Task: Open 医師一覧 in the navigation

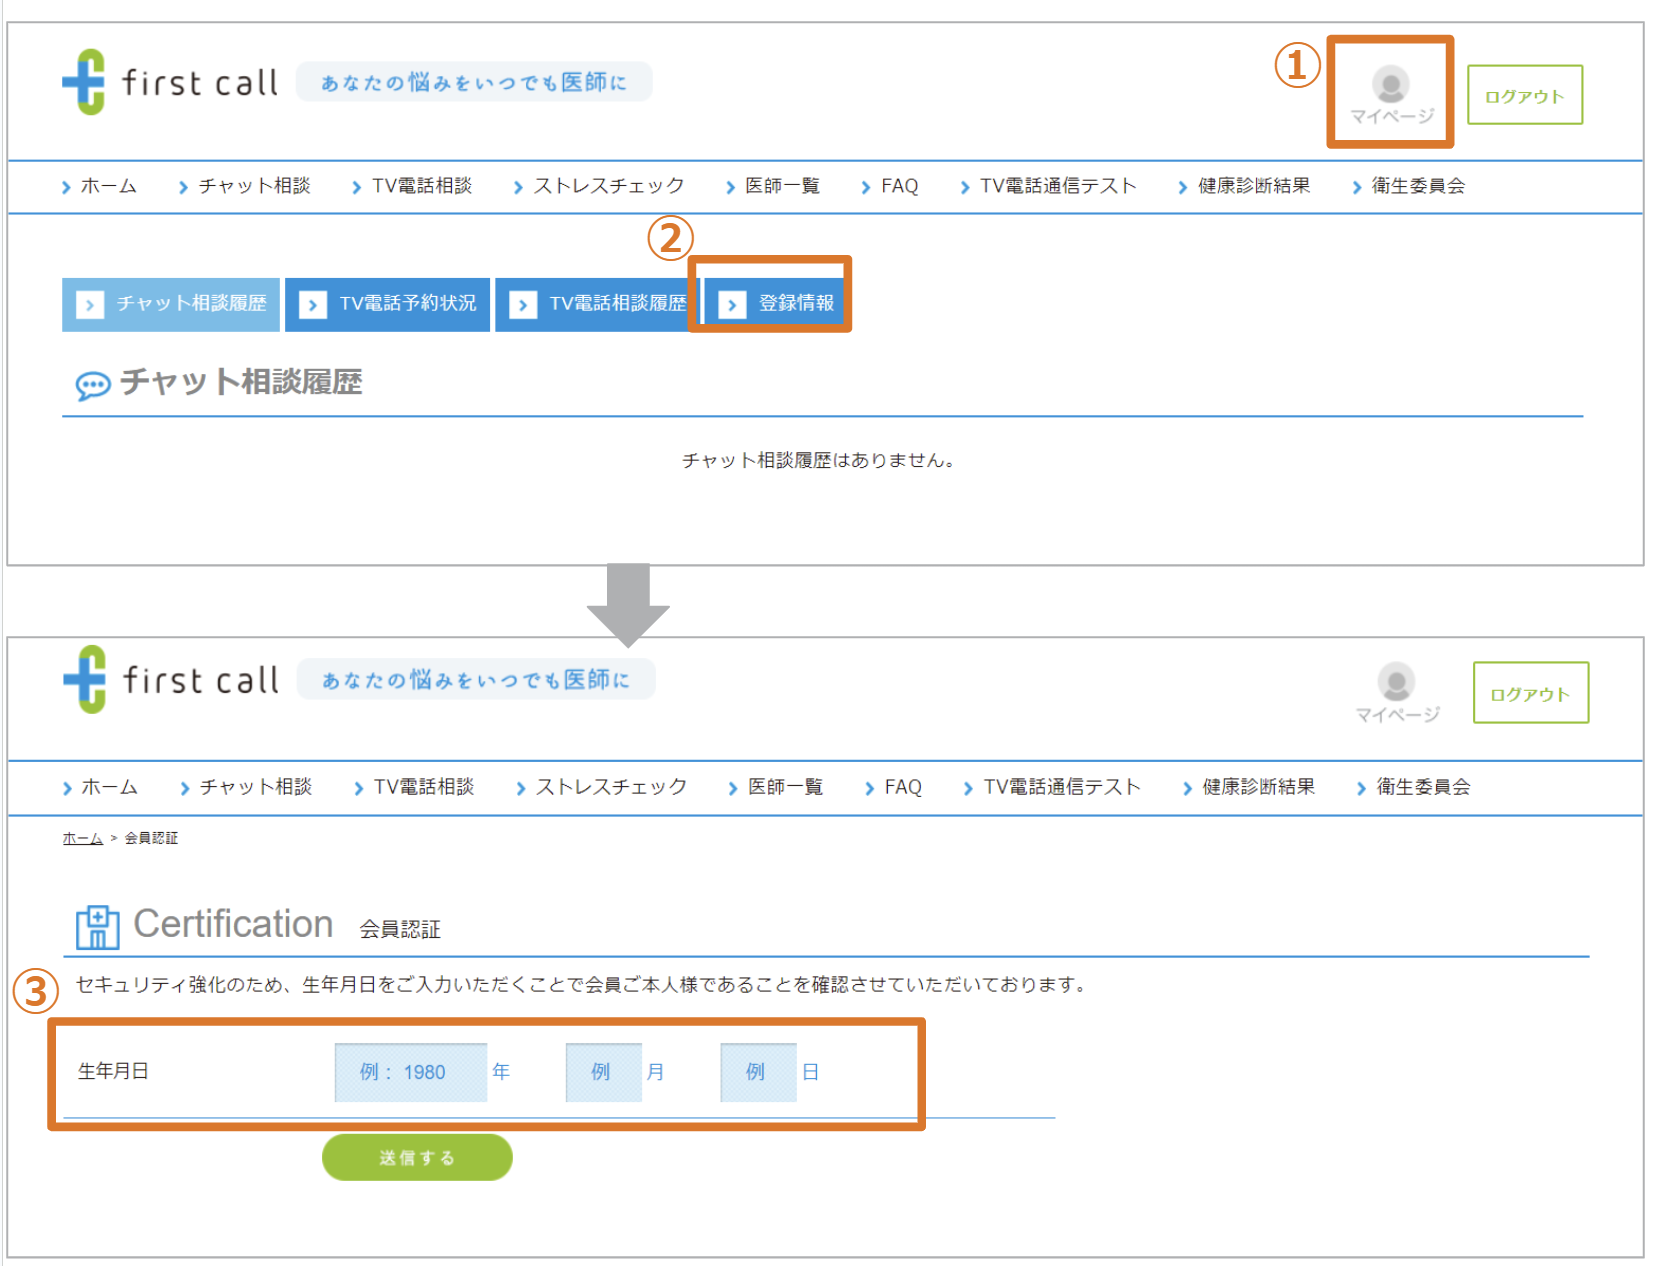Action: tap(782, 185)
